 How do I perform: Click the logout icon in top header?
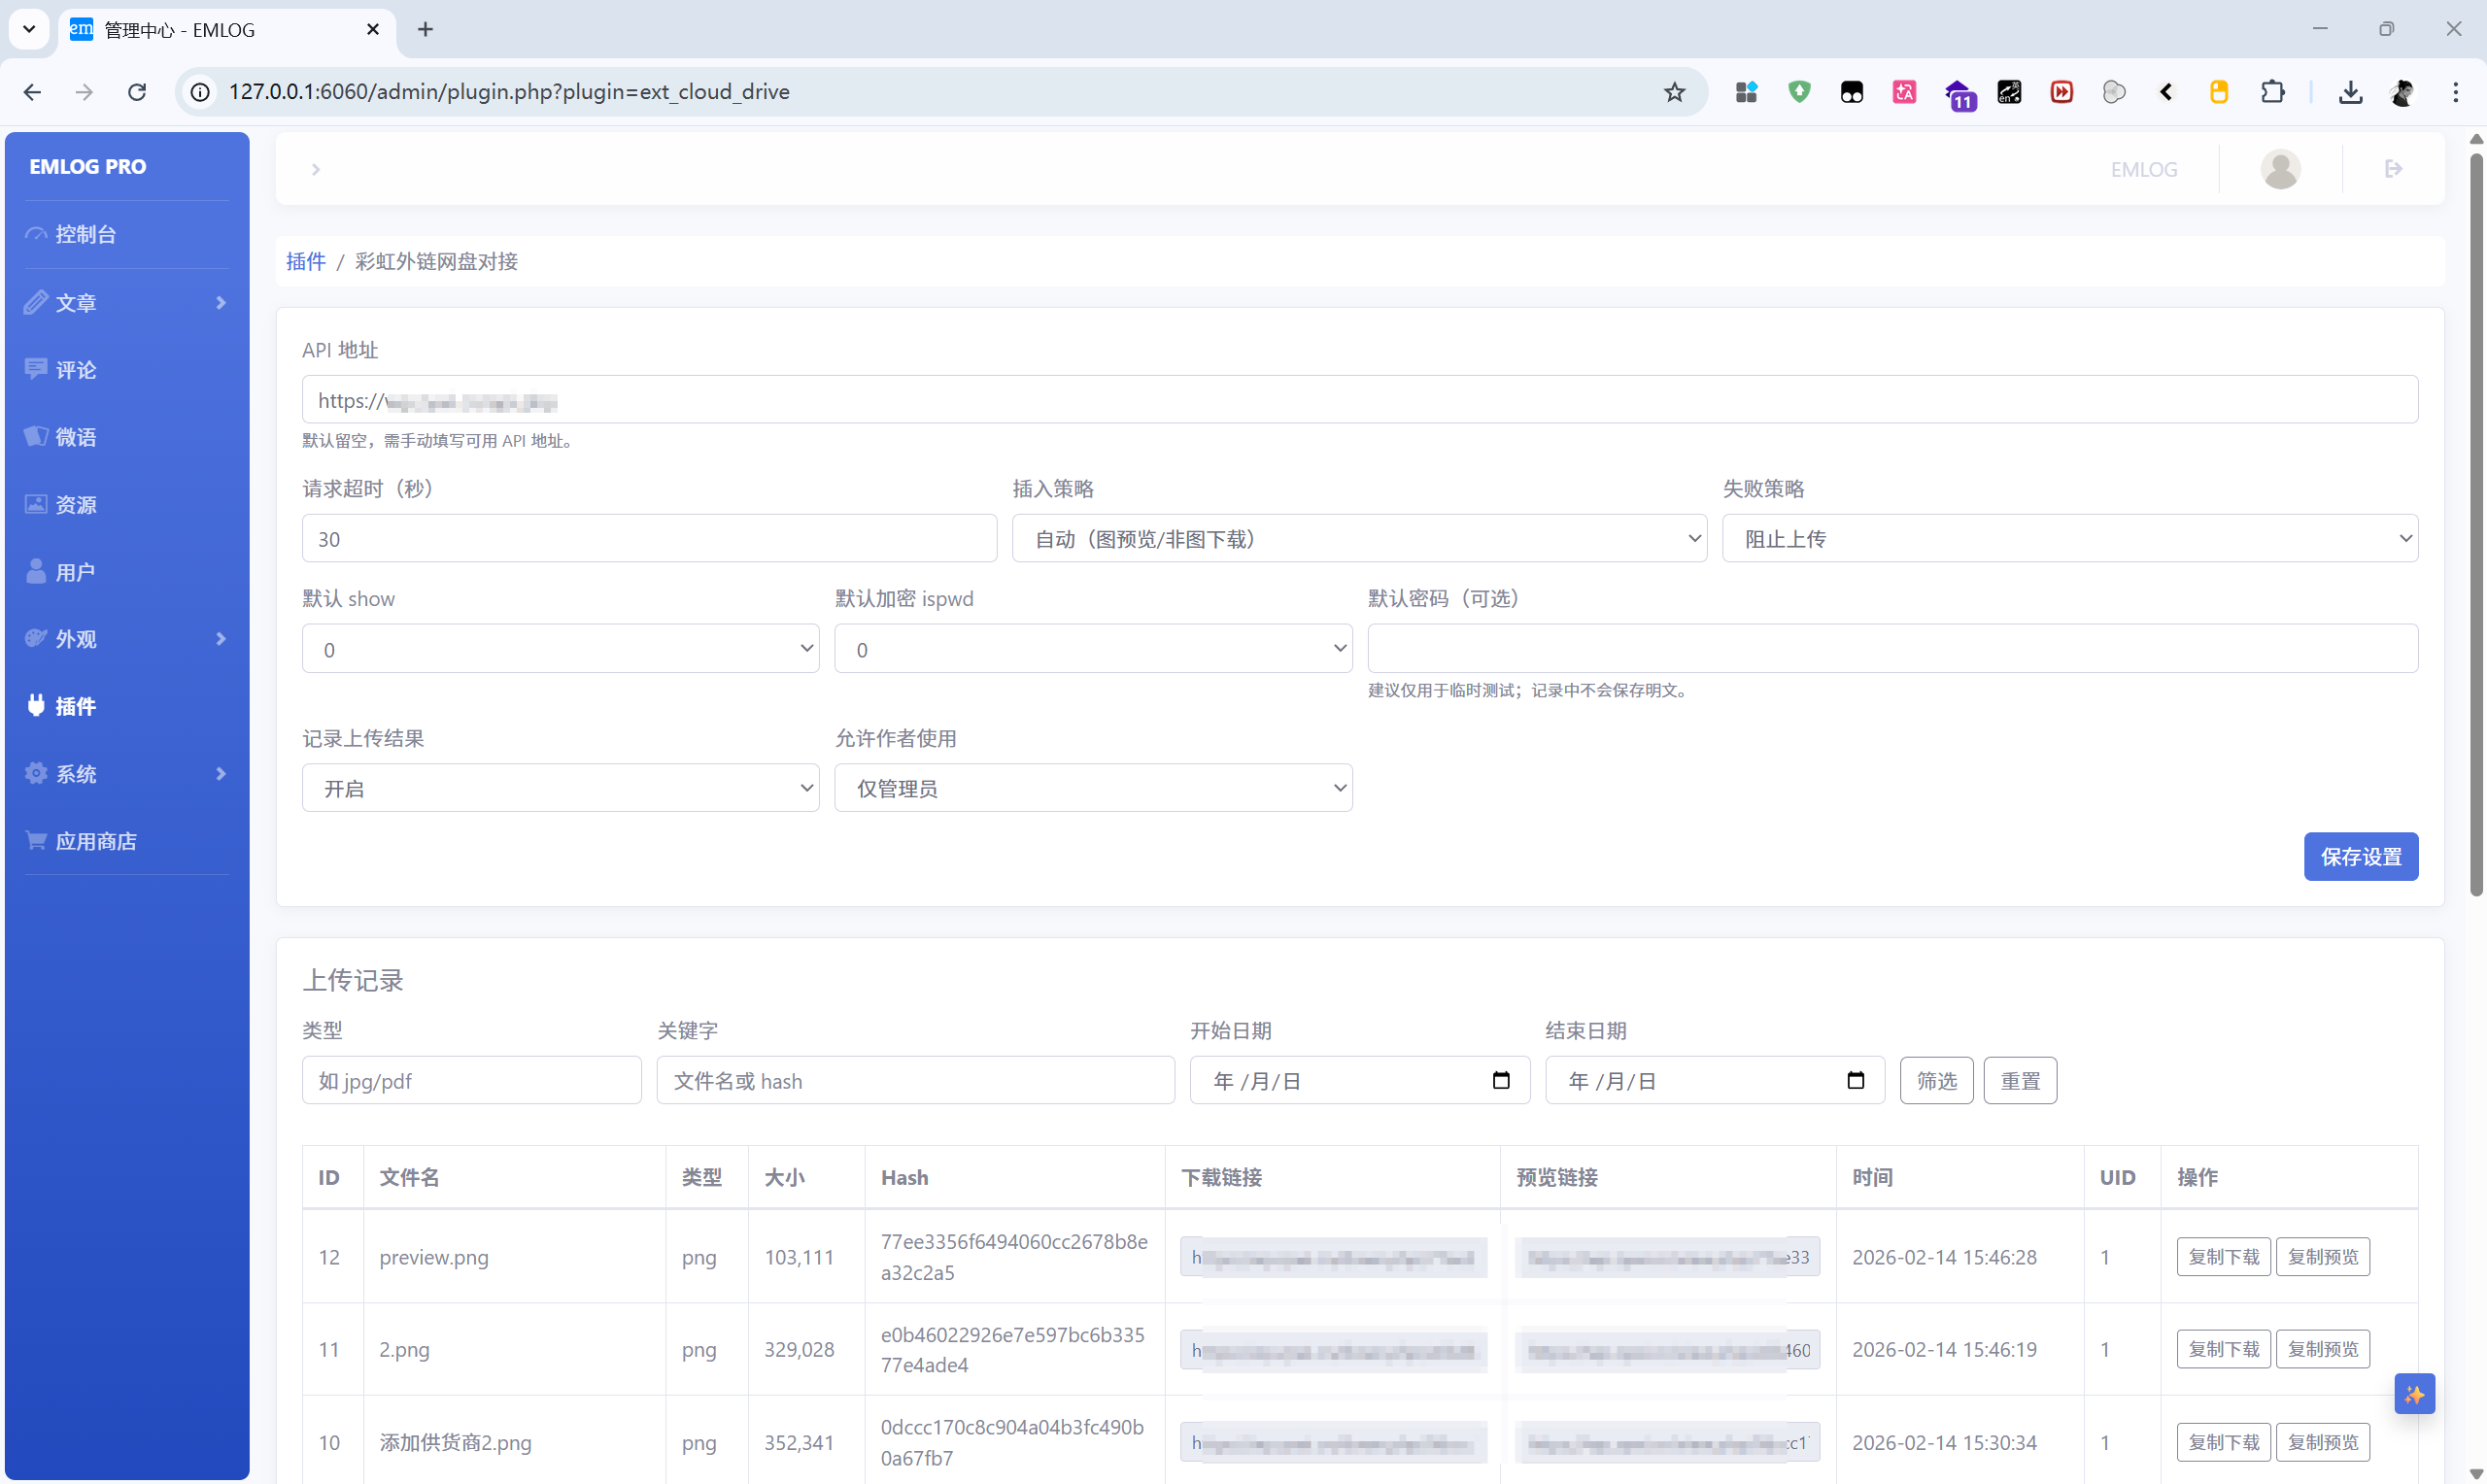pos(2392,169)
